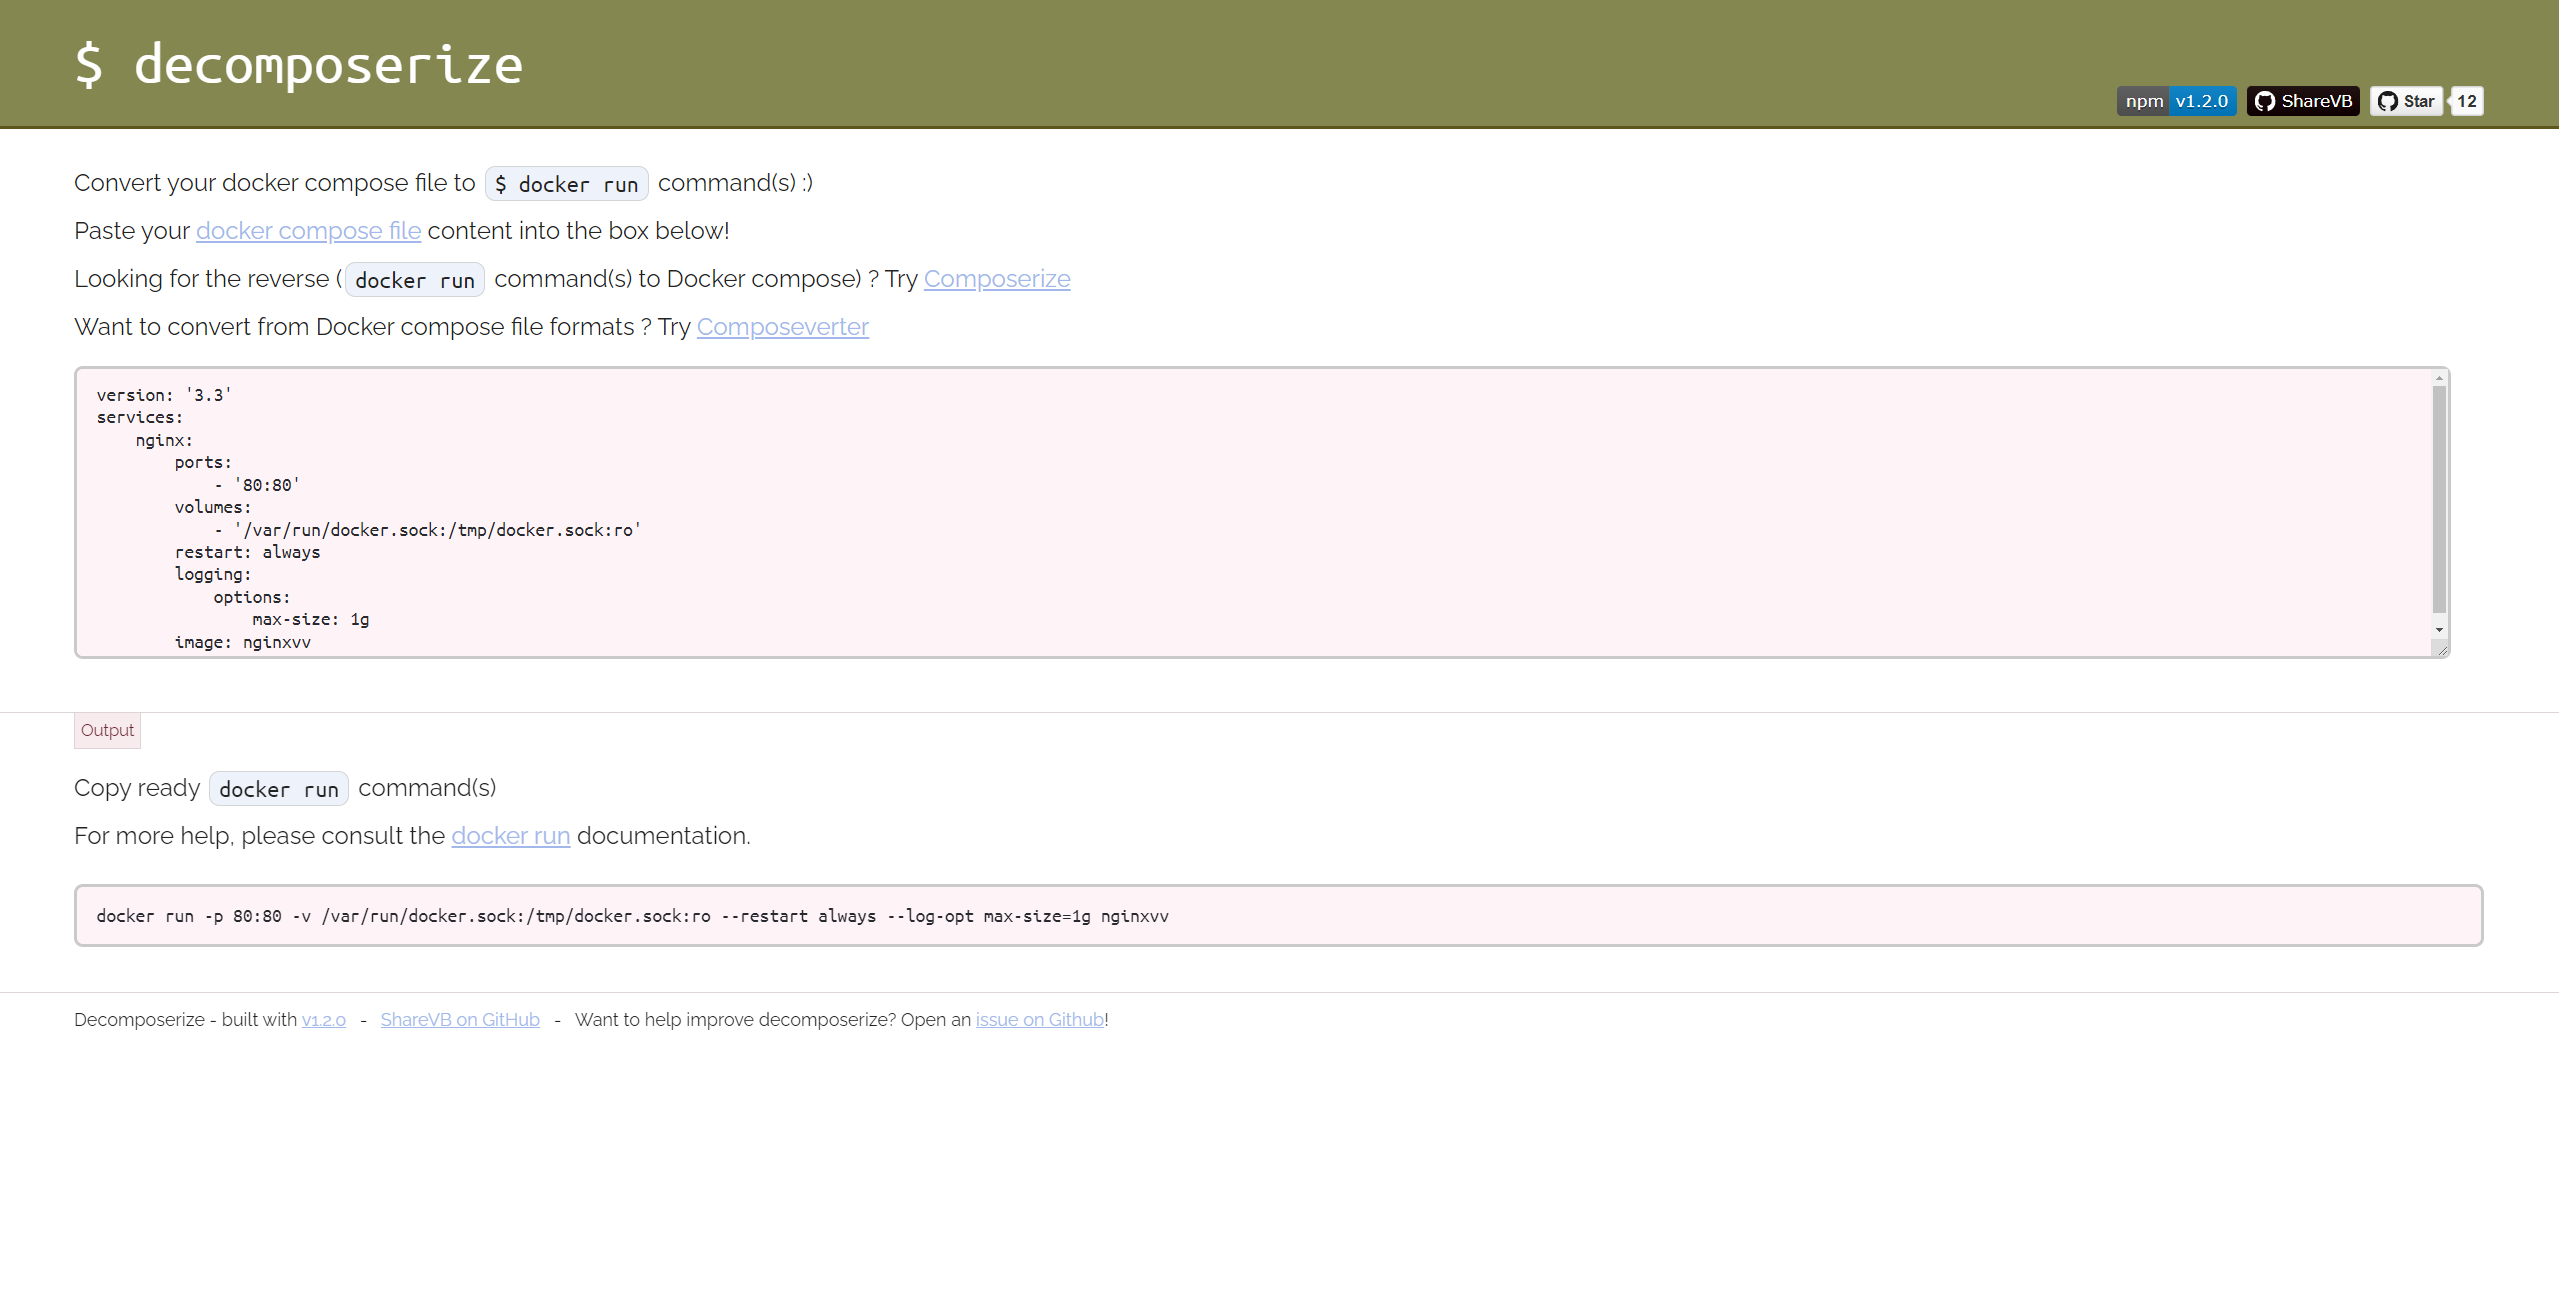Open the docker compose file link
The image size is (2559, 1311).
pos(308,231)
